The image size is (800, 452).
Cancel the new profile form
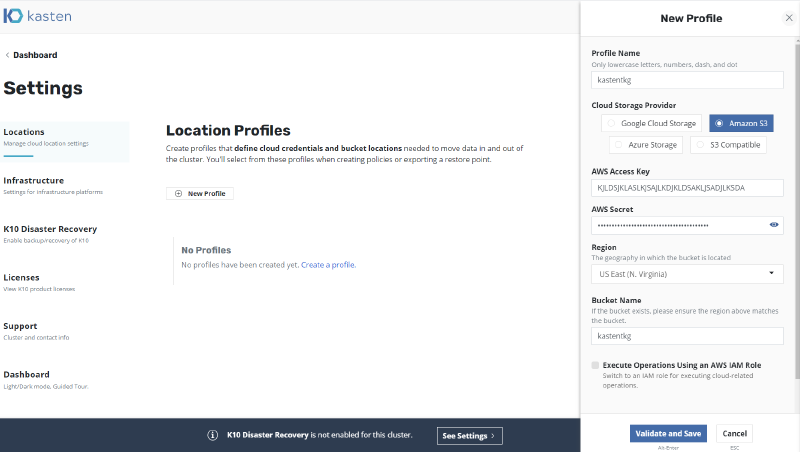734,434
